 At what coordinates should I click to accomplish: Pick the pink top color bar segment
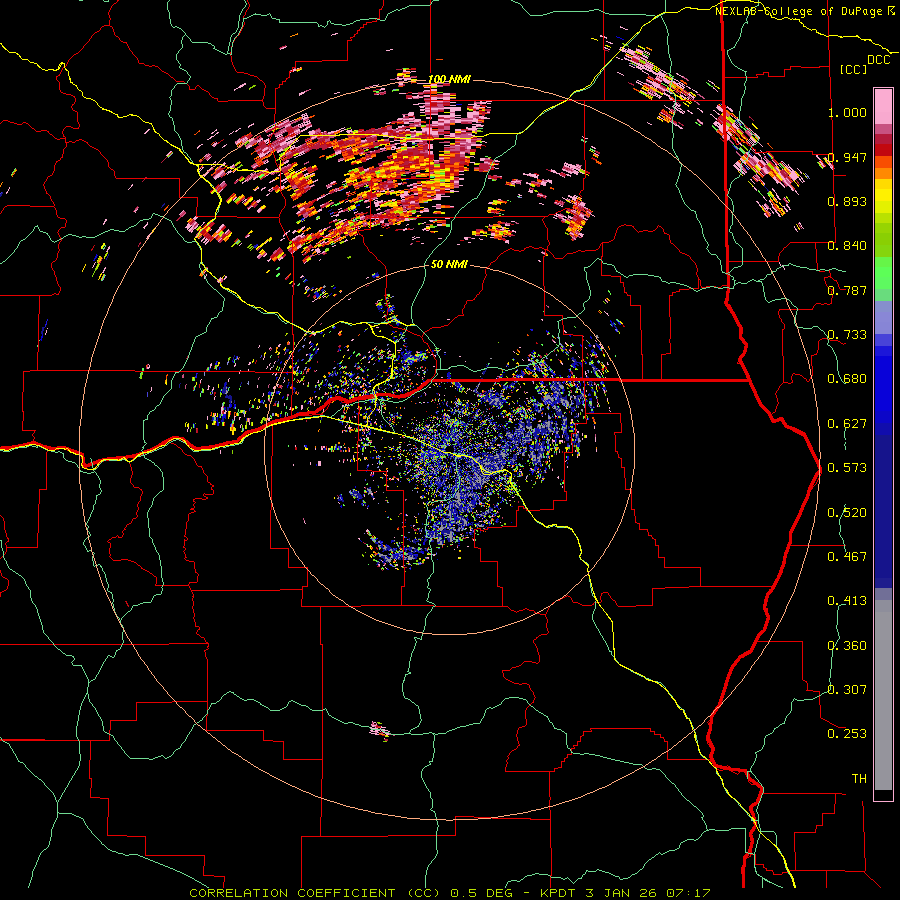click(883, 106)
